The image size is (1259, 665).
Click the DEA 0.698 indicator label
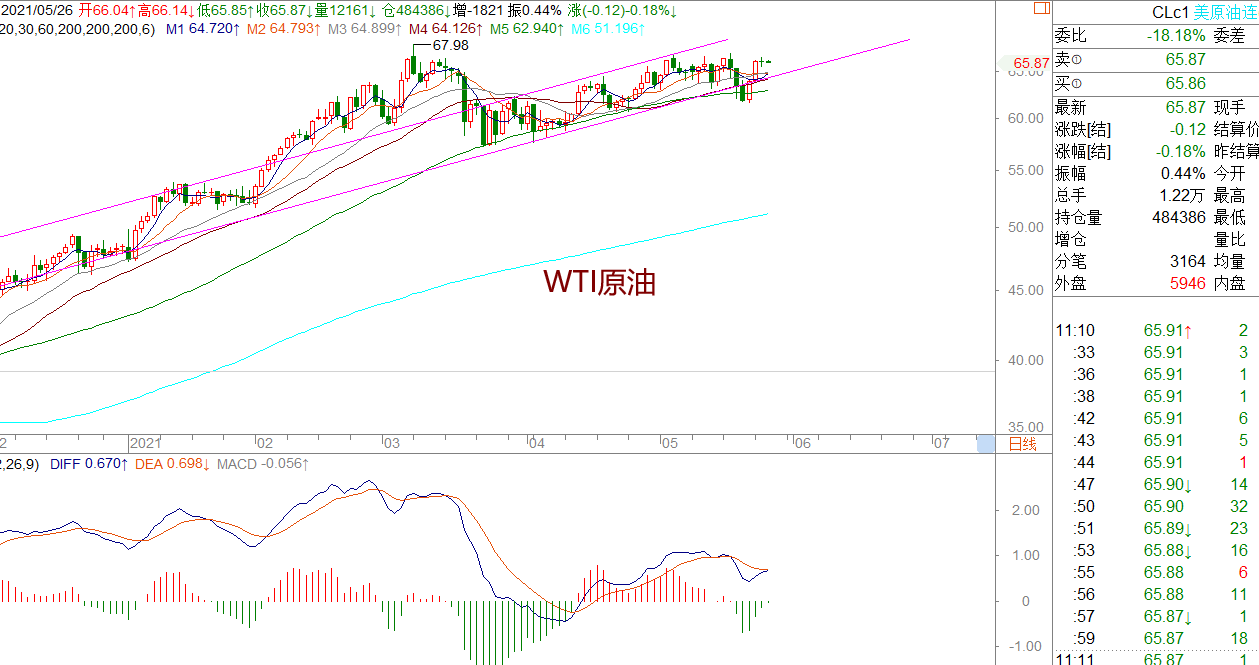[x=172, y=464]
